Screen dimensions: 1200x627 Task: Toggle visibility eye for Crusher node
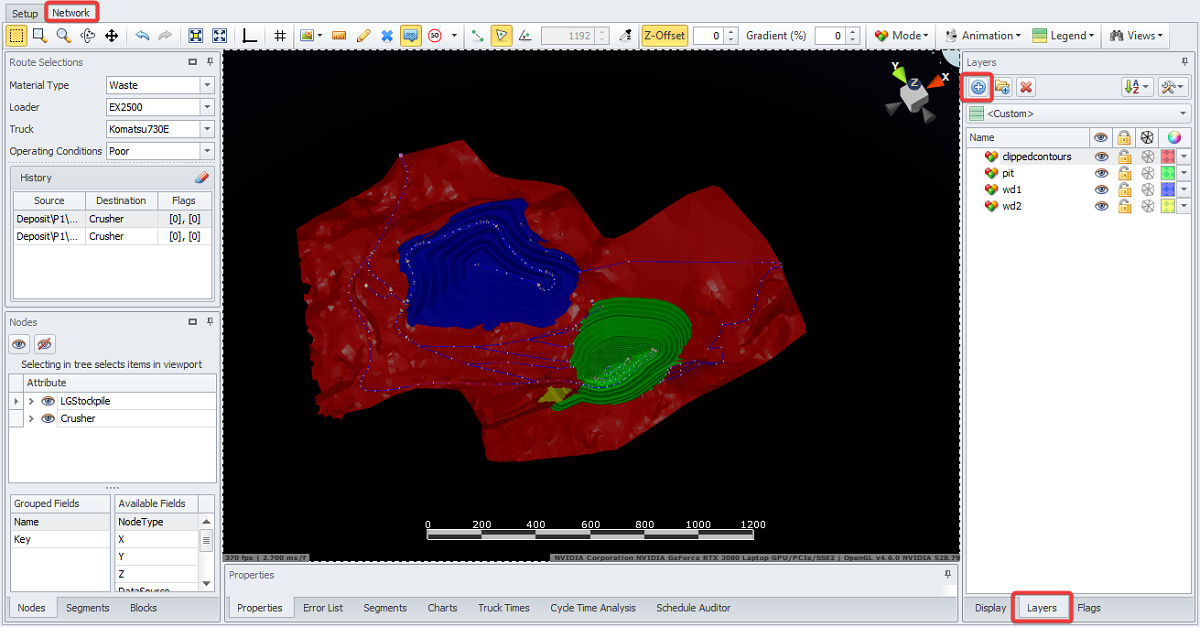pyautogui.click(x=48, y=418)
